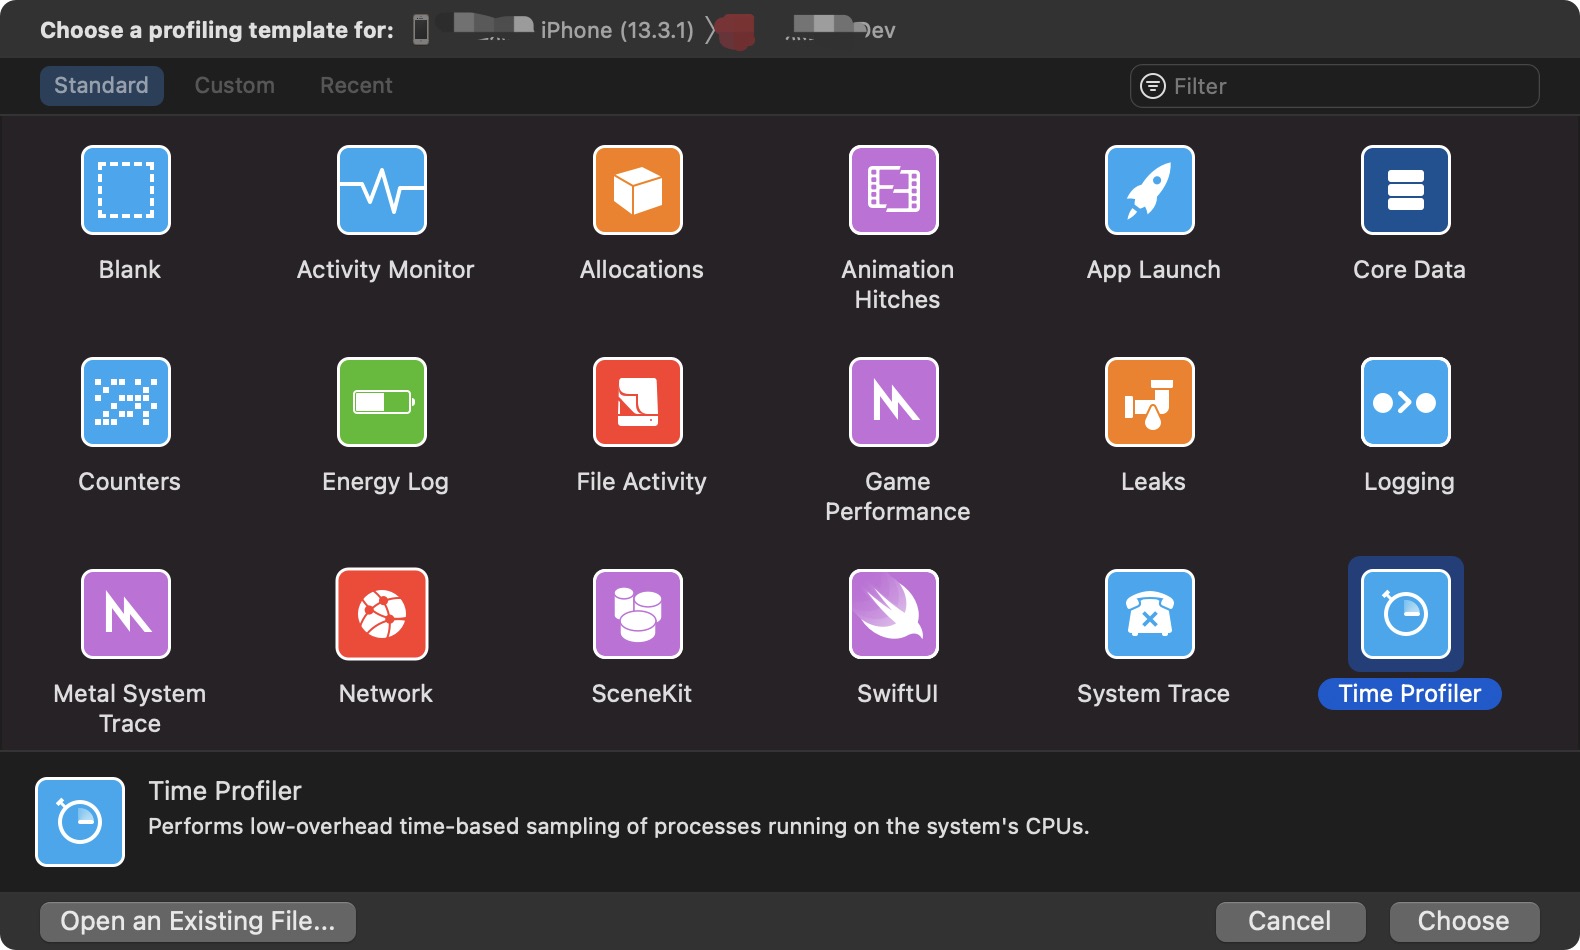Select the File Activity template icon
This screenshot has height=950, width=1580.
(x=638, y=402)
